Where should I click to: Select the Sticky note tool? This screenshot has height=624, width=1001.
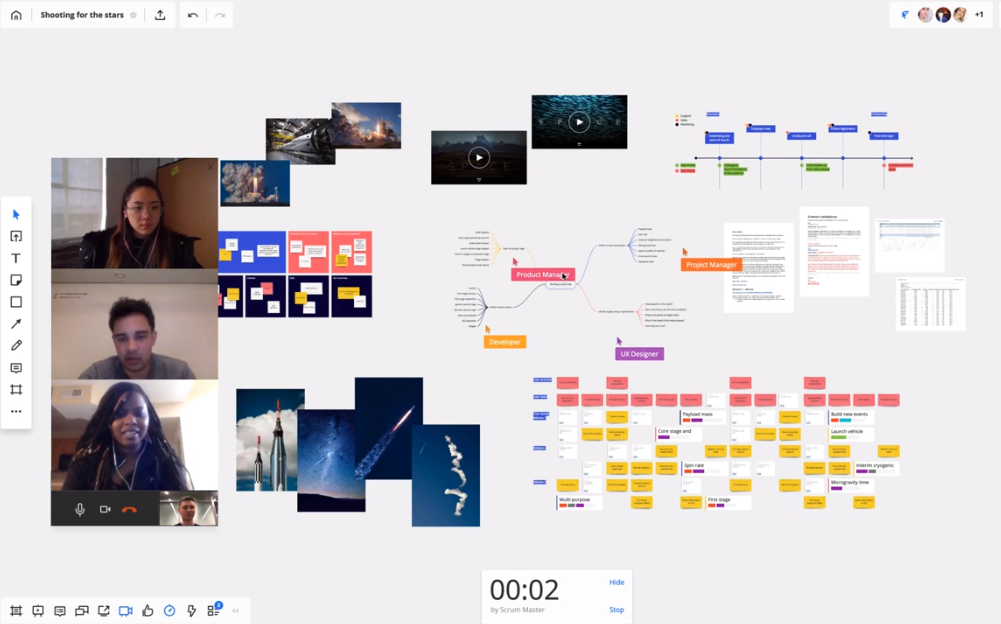pos(16,280)
